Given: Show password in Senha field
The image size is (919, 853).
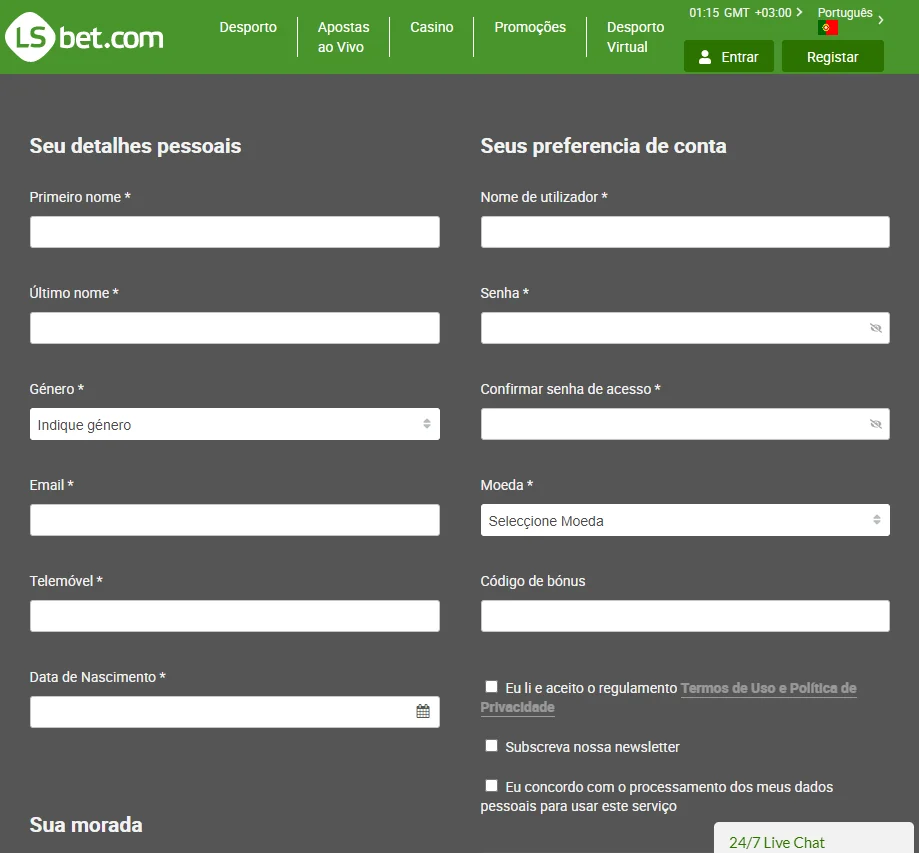Looking at the screenshot, I should tap(876, 328).
